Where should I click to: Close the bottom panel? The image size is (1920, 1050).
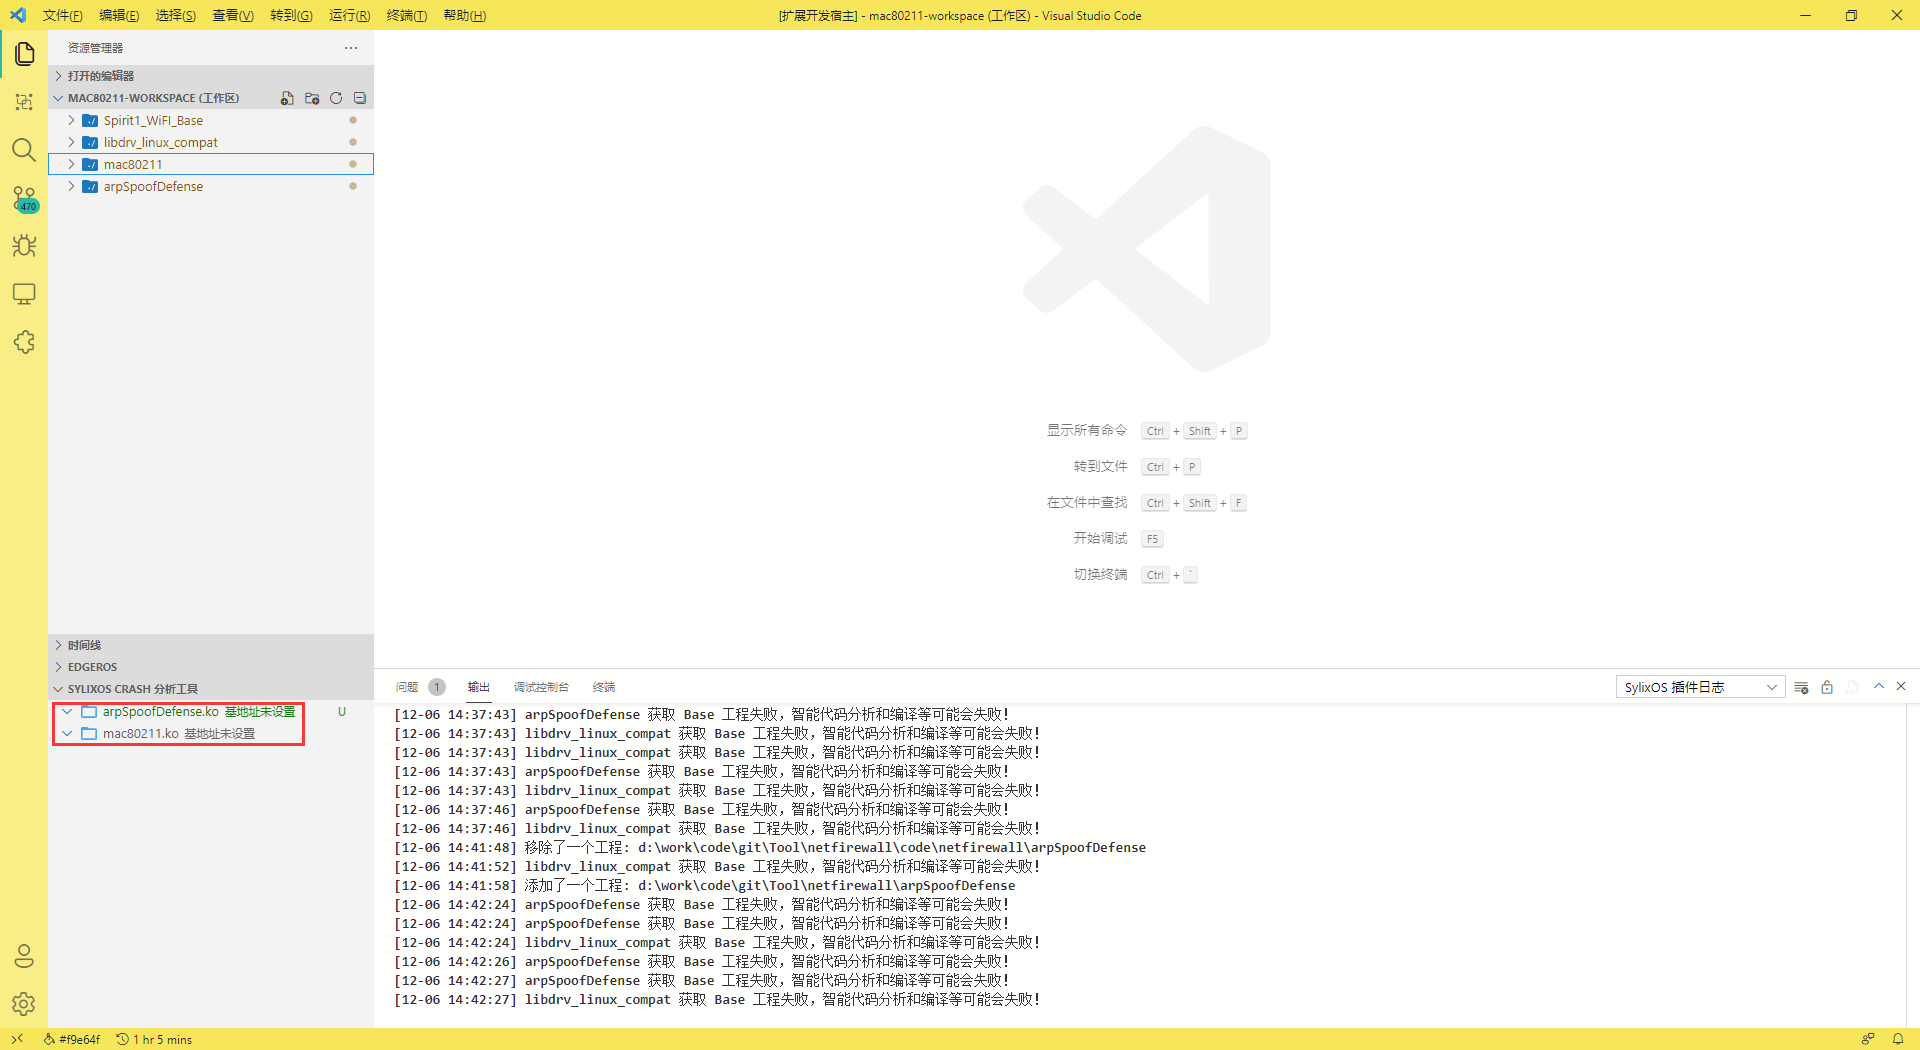pyautogui.click(x=1901, y=686)
